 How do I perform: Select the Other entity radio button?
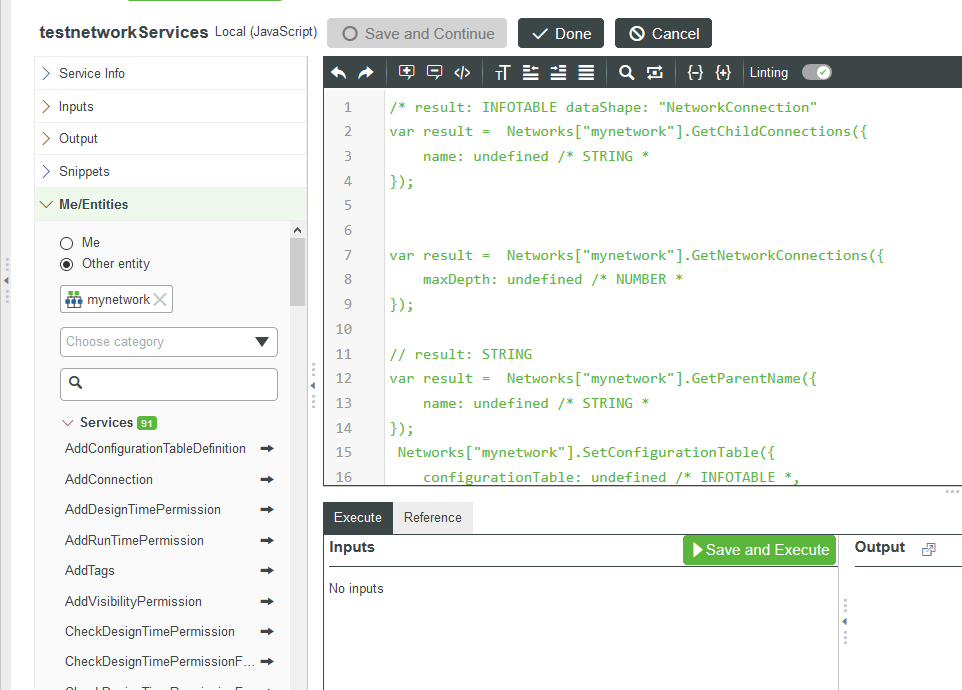67,264
